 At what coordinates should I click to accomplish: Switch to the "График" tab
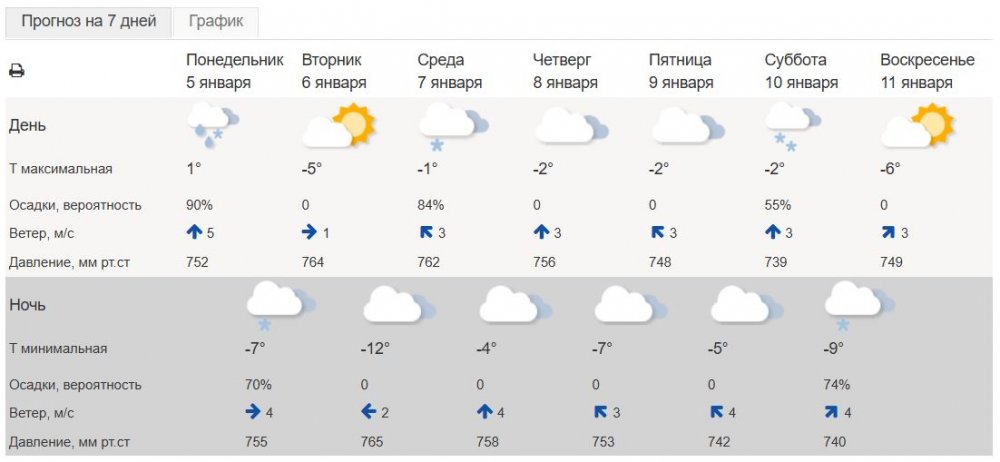[x=215, y=21]
